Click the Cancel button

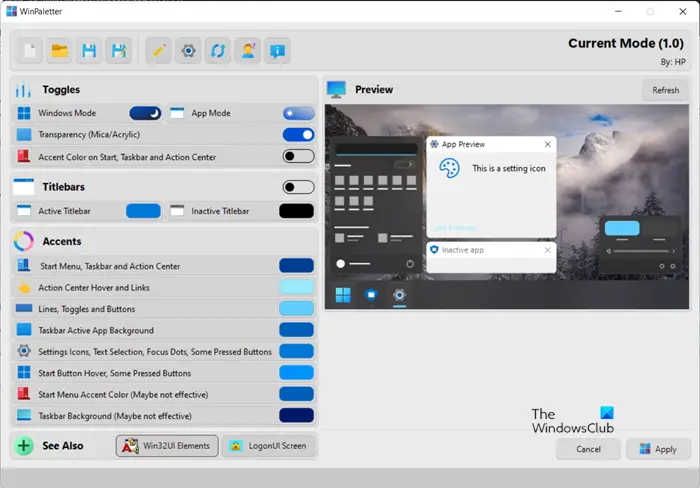pos(588,449)
